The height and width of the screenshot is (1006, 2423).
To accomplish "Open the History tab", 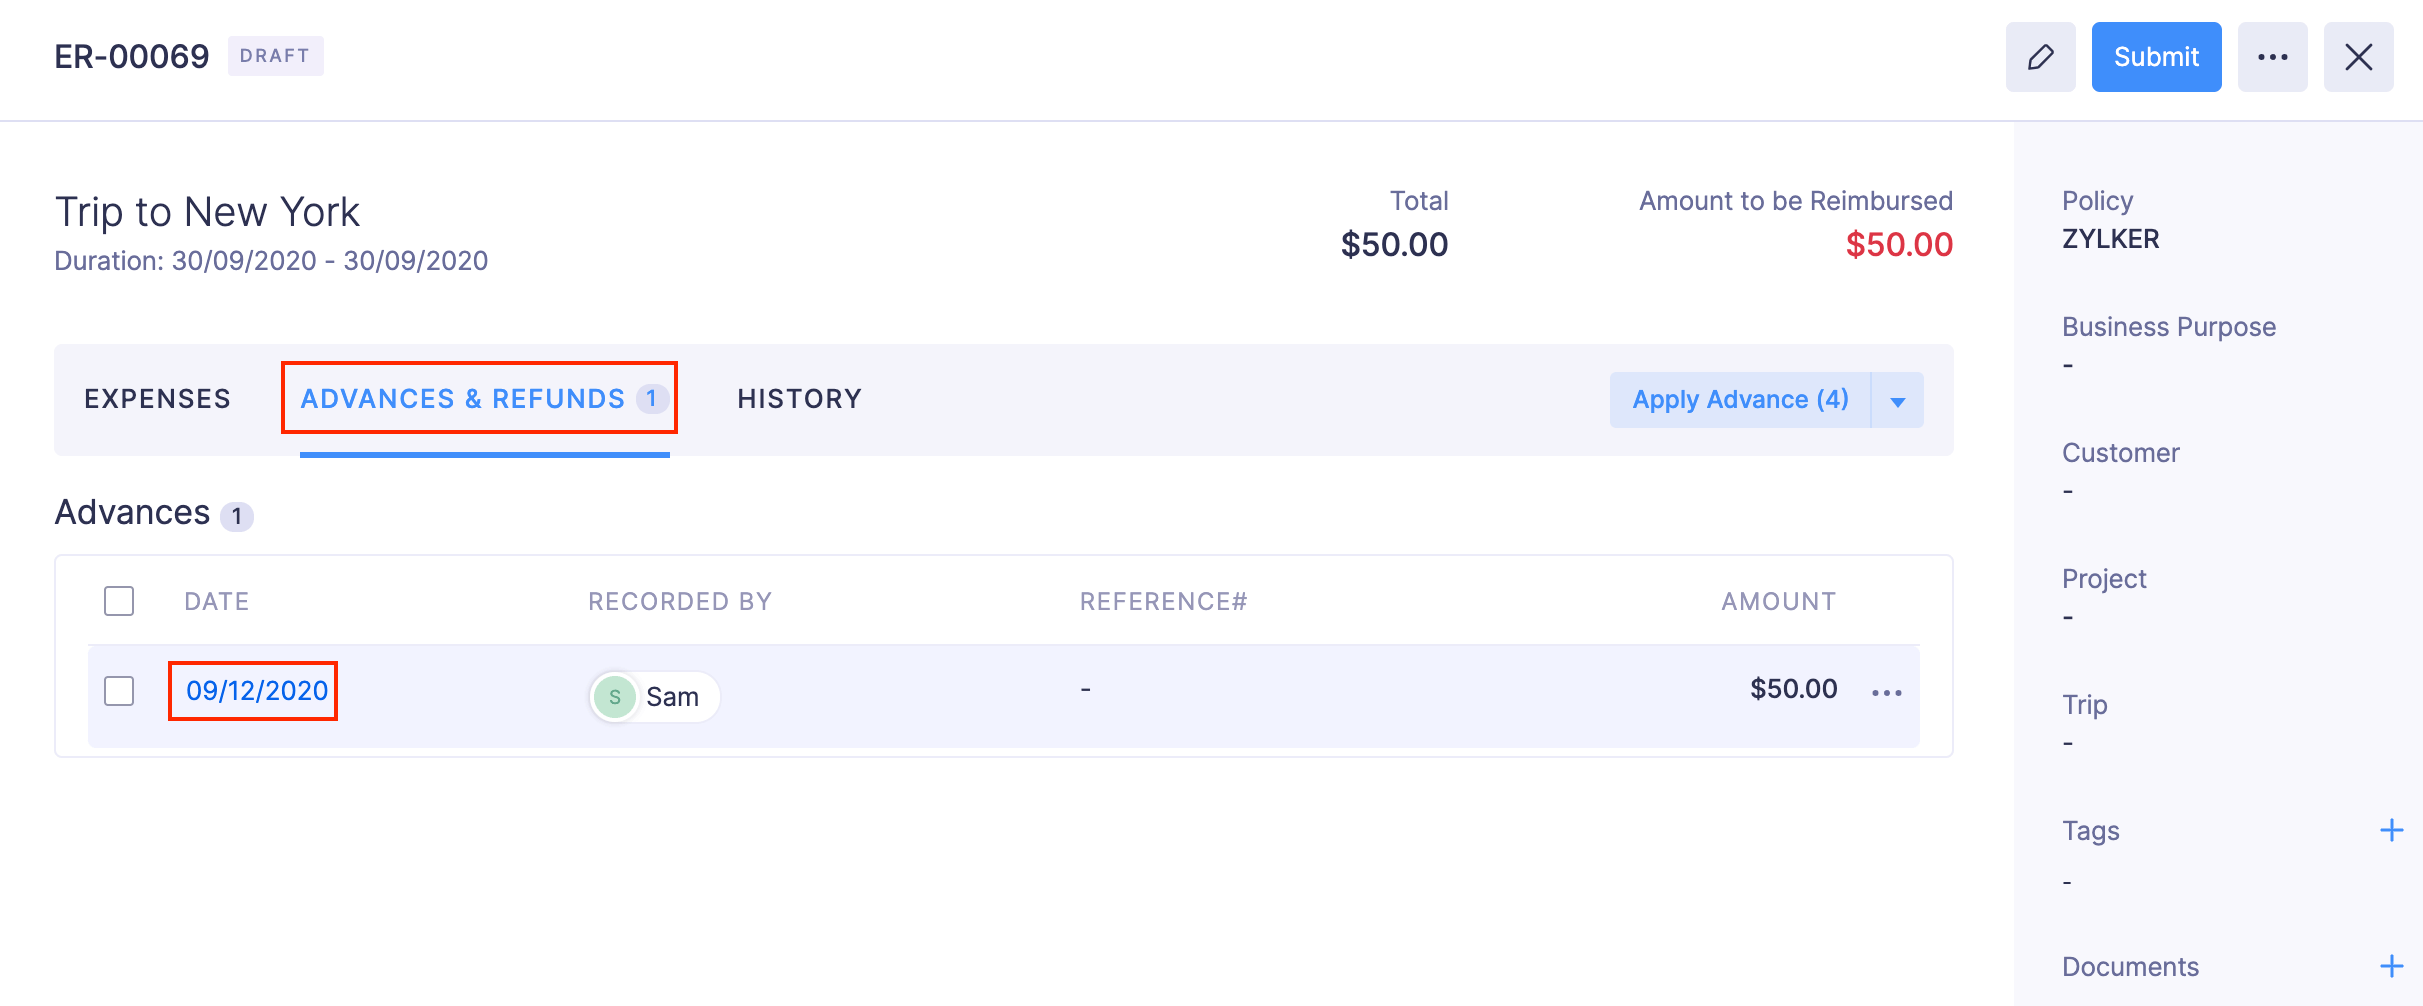I will click(x=799, y=399).
